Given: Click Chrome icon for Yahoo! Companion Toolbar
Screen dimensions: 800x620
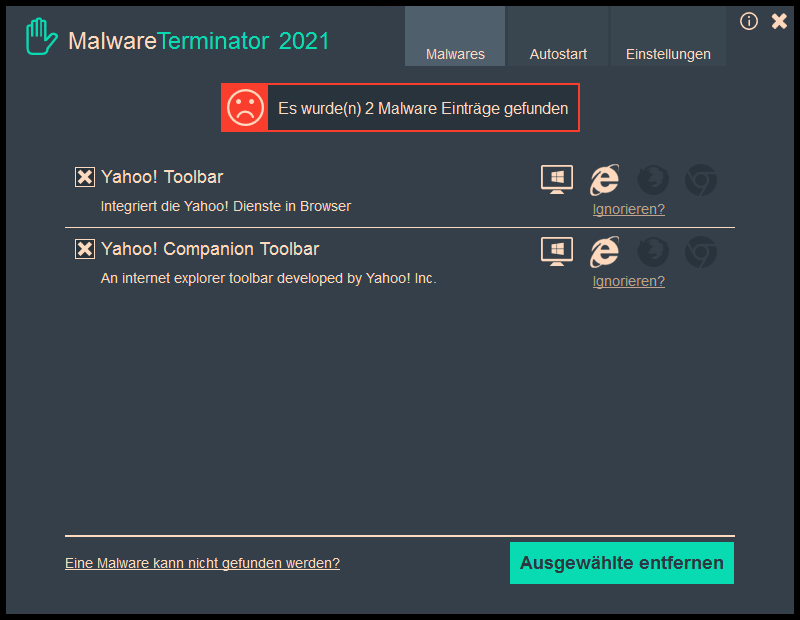Looking at the screenshot, I should point(701,251).
